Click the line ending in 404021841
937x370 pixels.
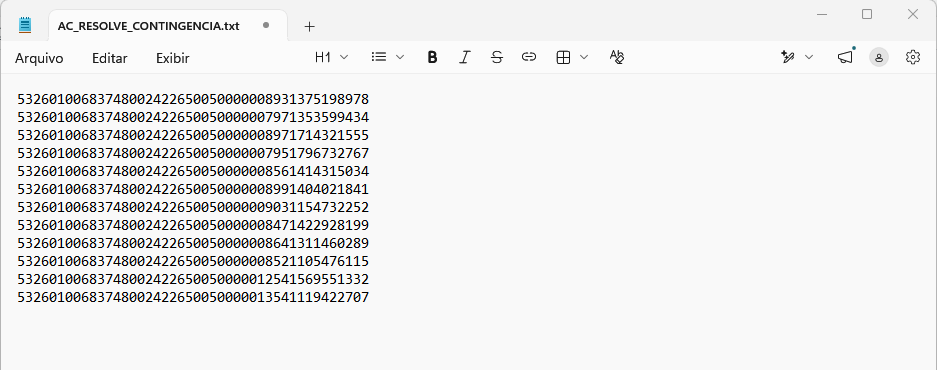pyautogui.click(x=193, y=189)
